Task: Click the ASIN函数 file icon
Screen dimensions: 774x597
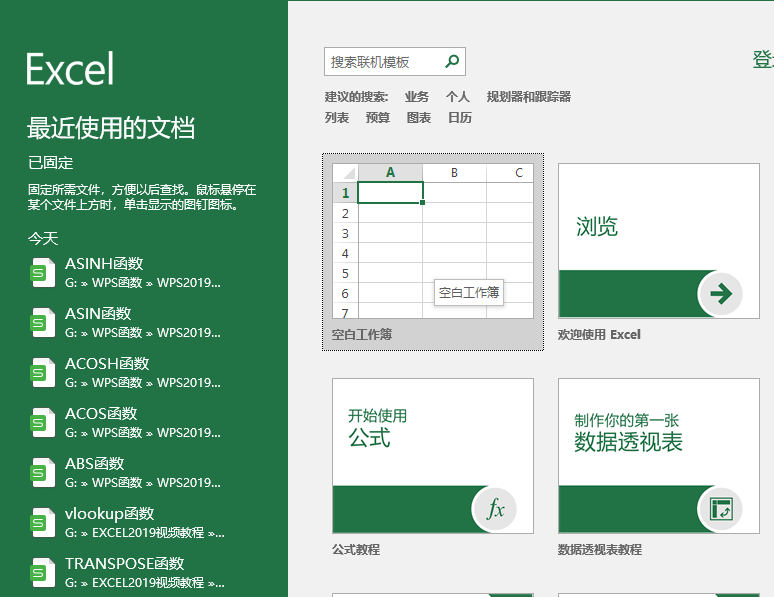Action: pyautogui.click(x=43, y=322)
